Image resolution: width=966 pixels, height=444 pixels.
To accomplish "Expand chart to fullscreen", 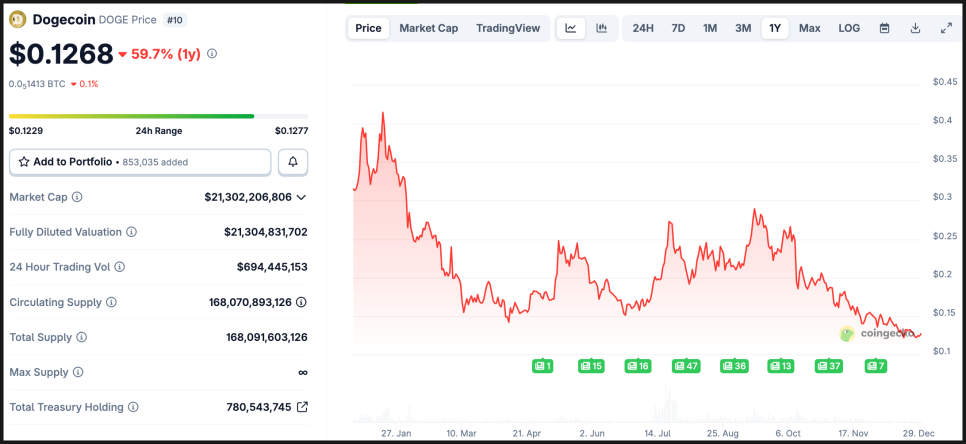I will point(946,28).
